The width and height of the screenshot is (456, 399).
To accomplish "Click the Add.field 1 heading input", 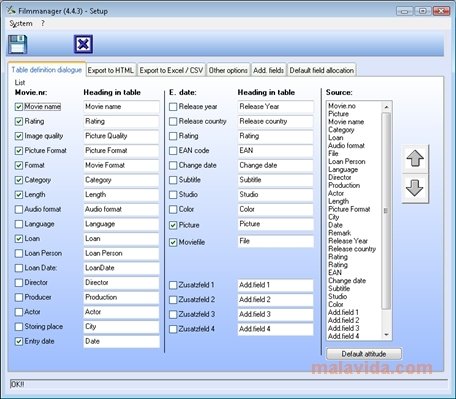I will pyautogui.click(x=276, y=285).
